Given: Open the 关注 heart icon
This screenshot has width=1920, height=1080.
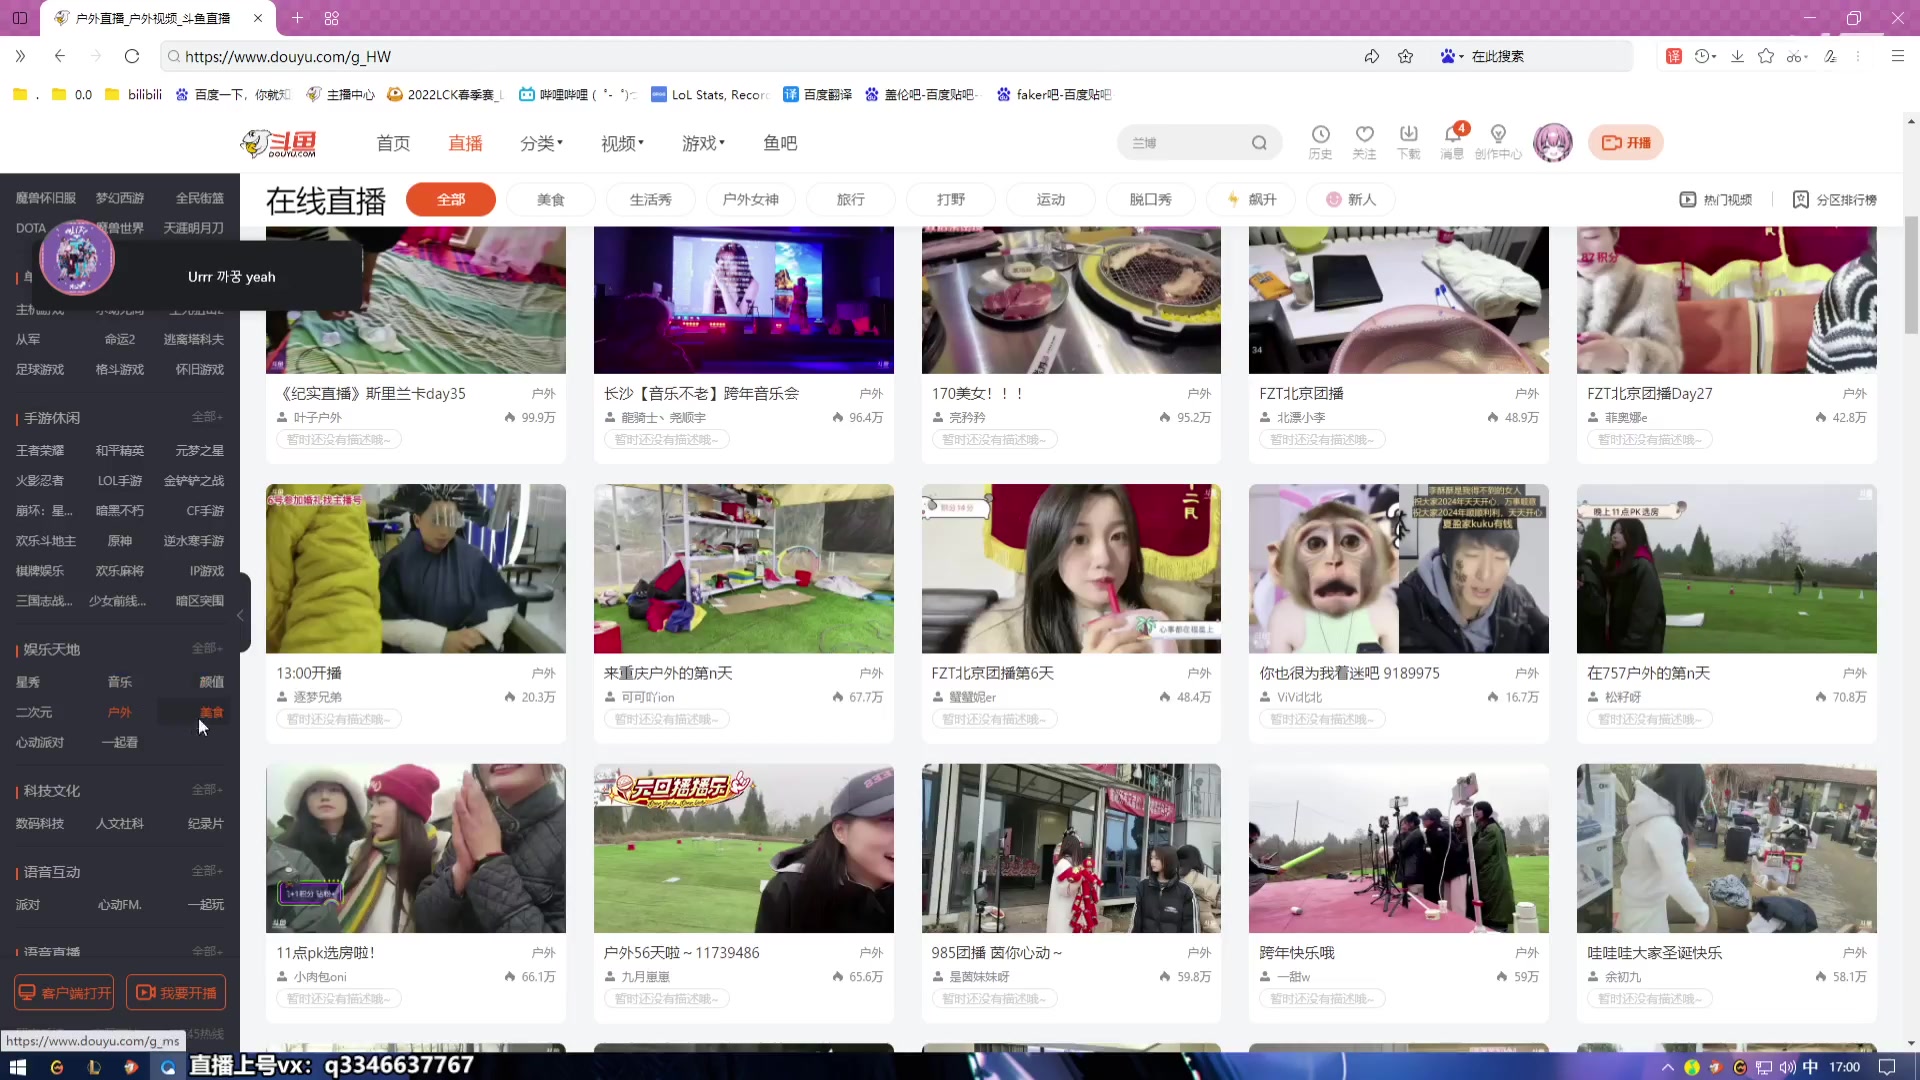Looking at the screenshot, I should pos(1364,142).
